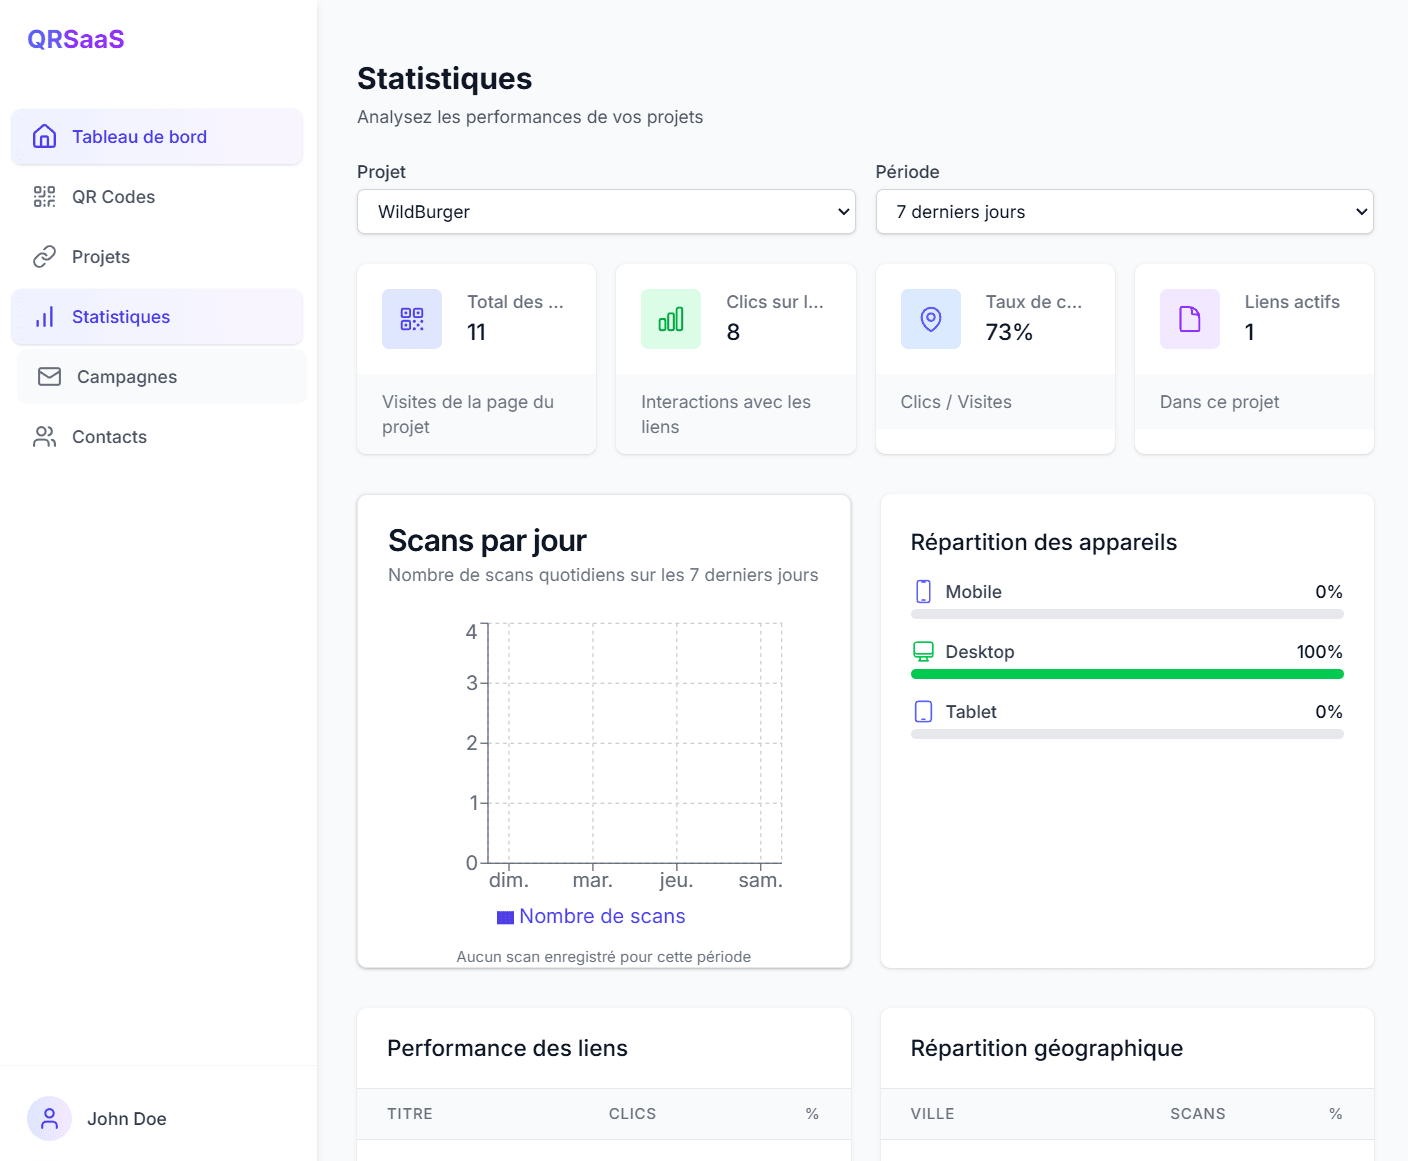Toggle the Nombre de scans legend entry
The image size is (1408, 1161).
tap(591, 917)
